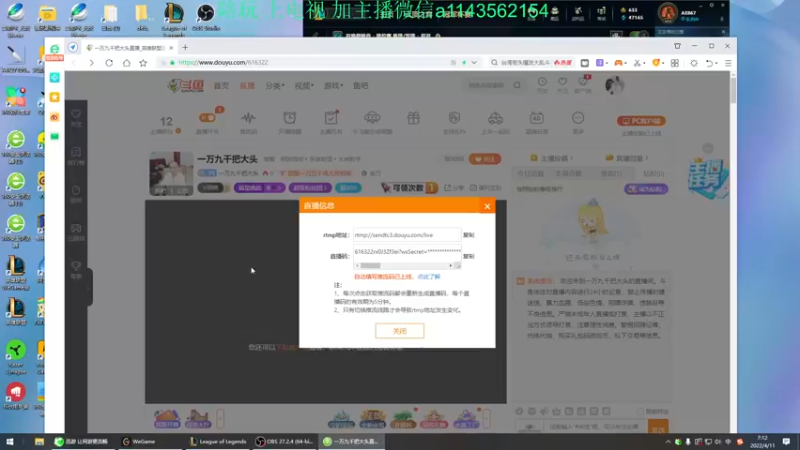
Task: Close the live info dialog with X
Action: click(487, 206)
